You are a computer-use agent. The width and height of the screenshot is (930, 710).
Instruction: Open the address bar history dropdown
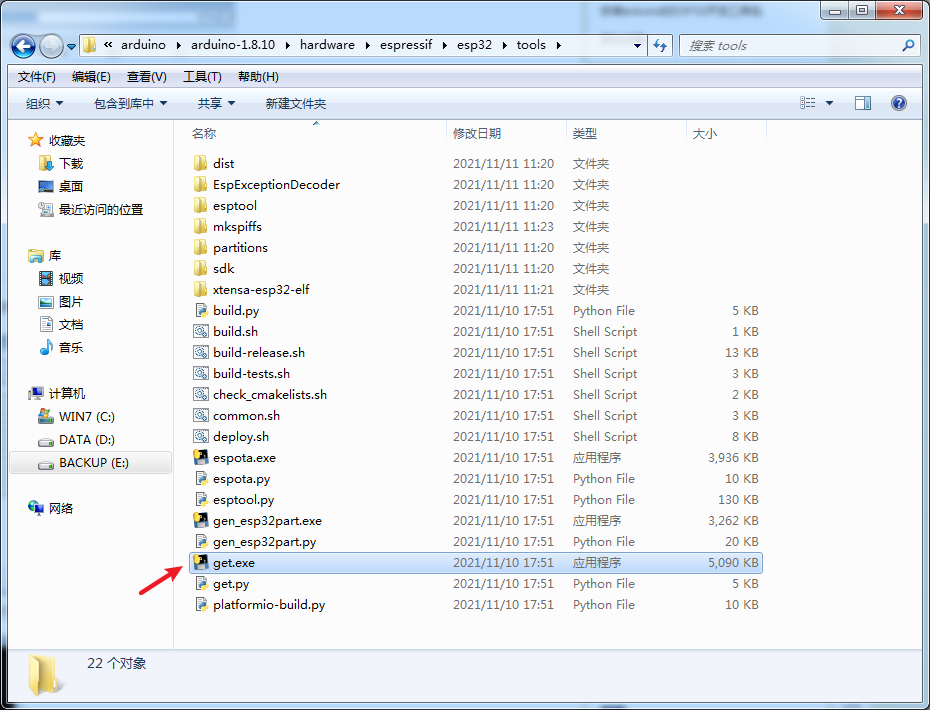(637, 46)
